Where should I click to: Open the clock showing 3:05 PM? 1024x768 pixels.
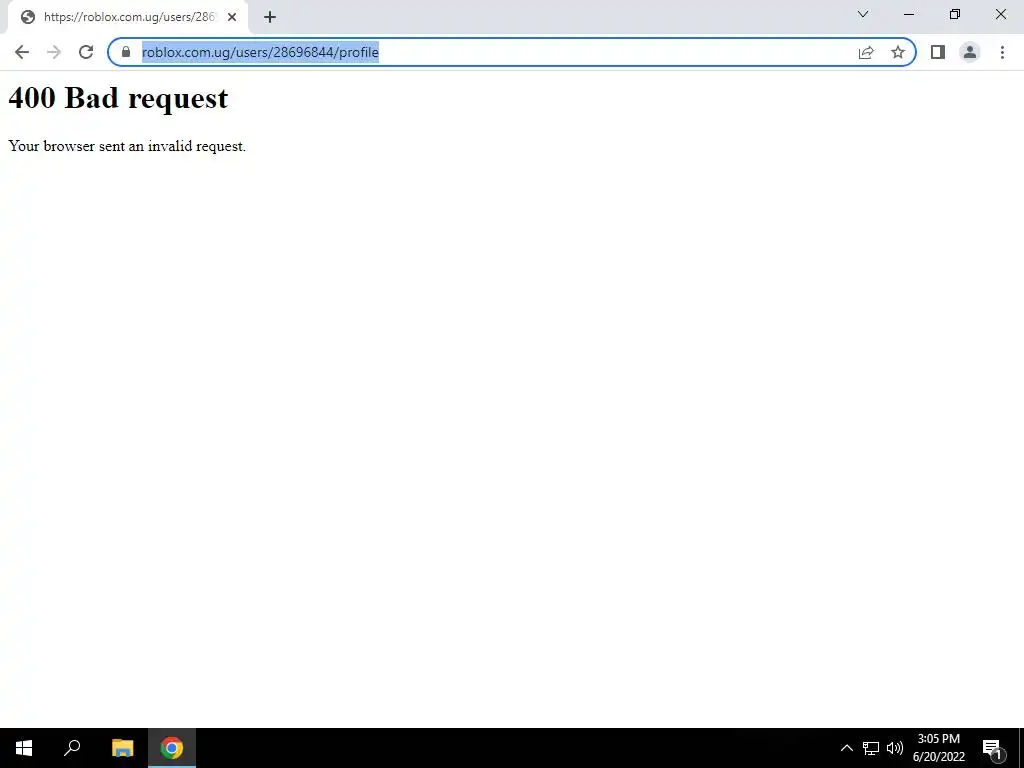pyautogui.click(x=938, y=748)
